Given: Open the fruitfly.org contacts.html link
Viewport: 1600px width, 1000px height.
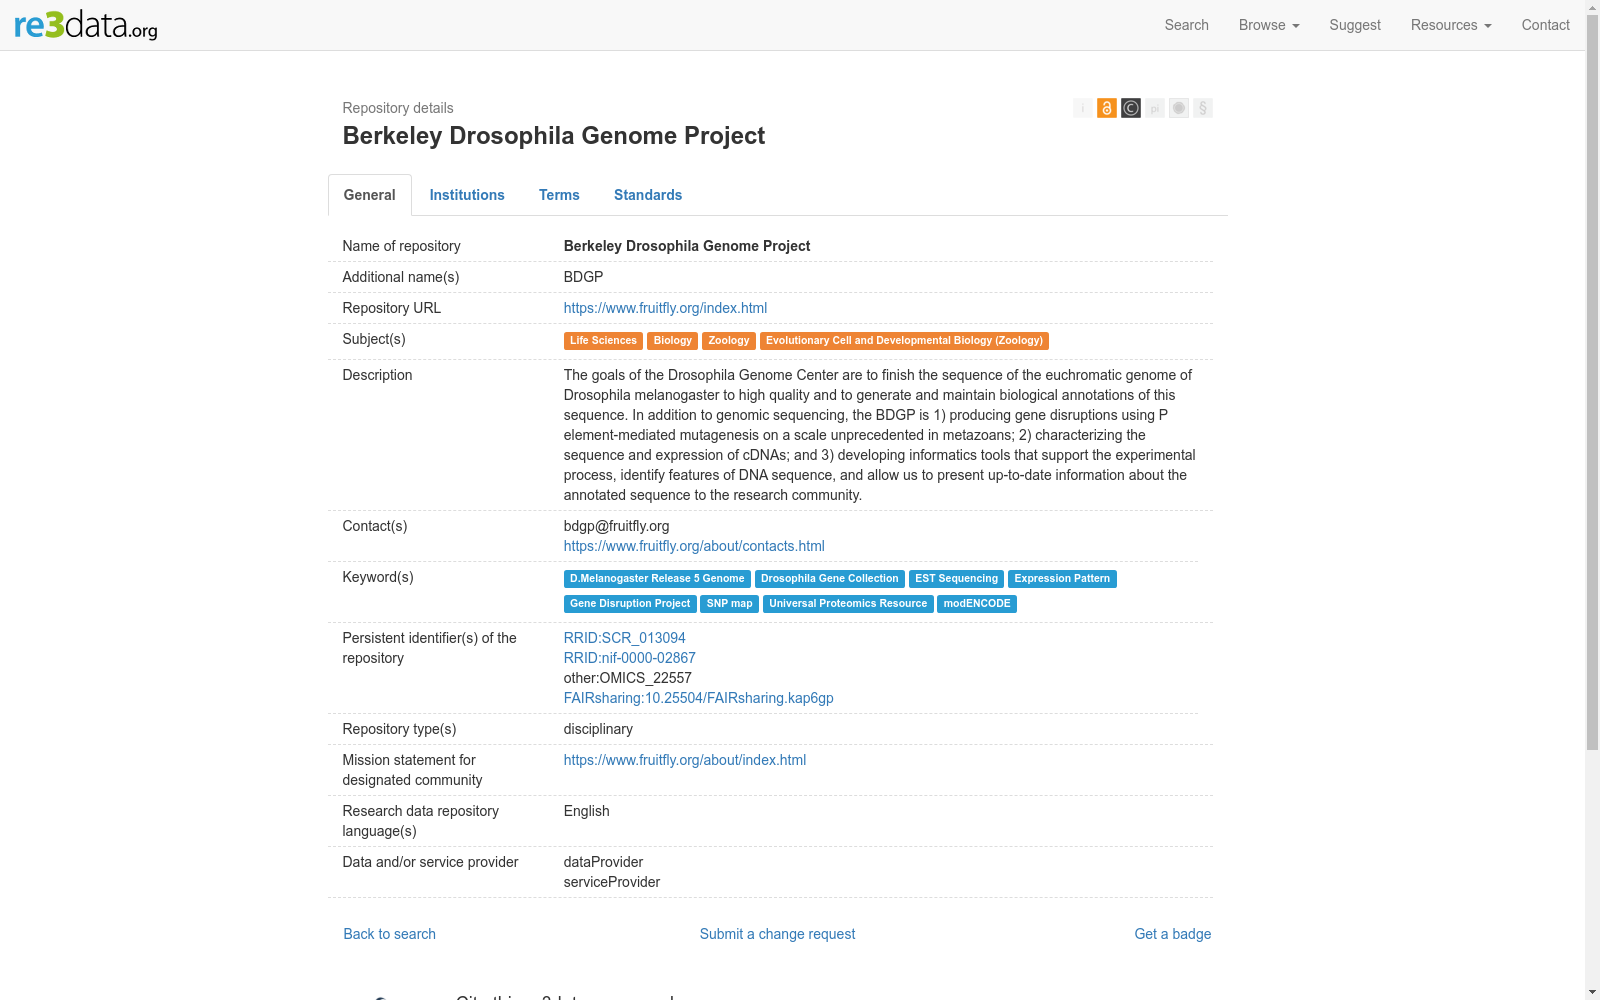Looking at the screenshot, I should click(x=694, y=546).
